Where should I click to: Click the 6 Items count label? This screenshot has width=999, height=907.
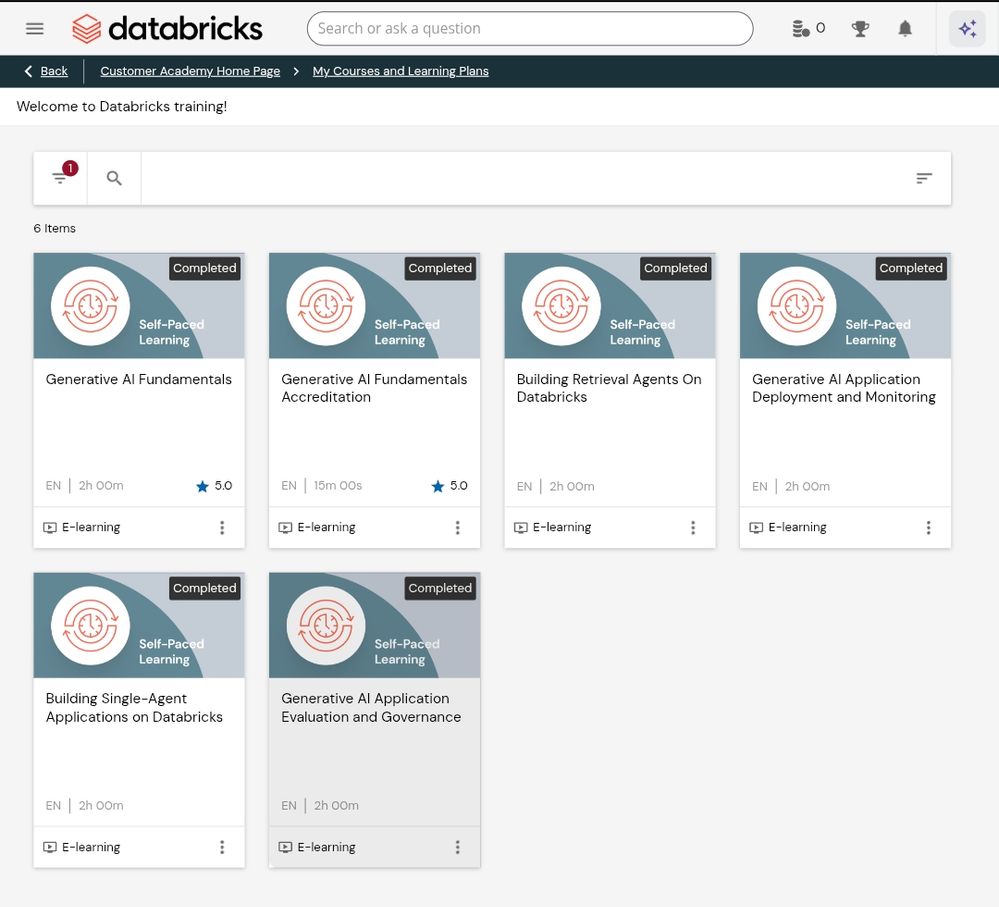click(55, 228)
